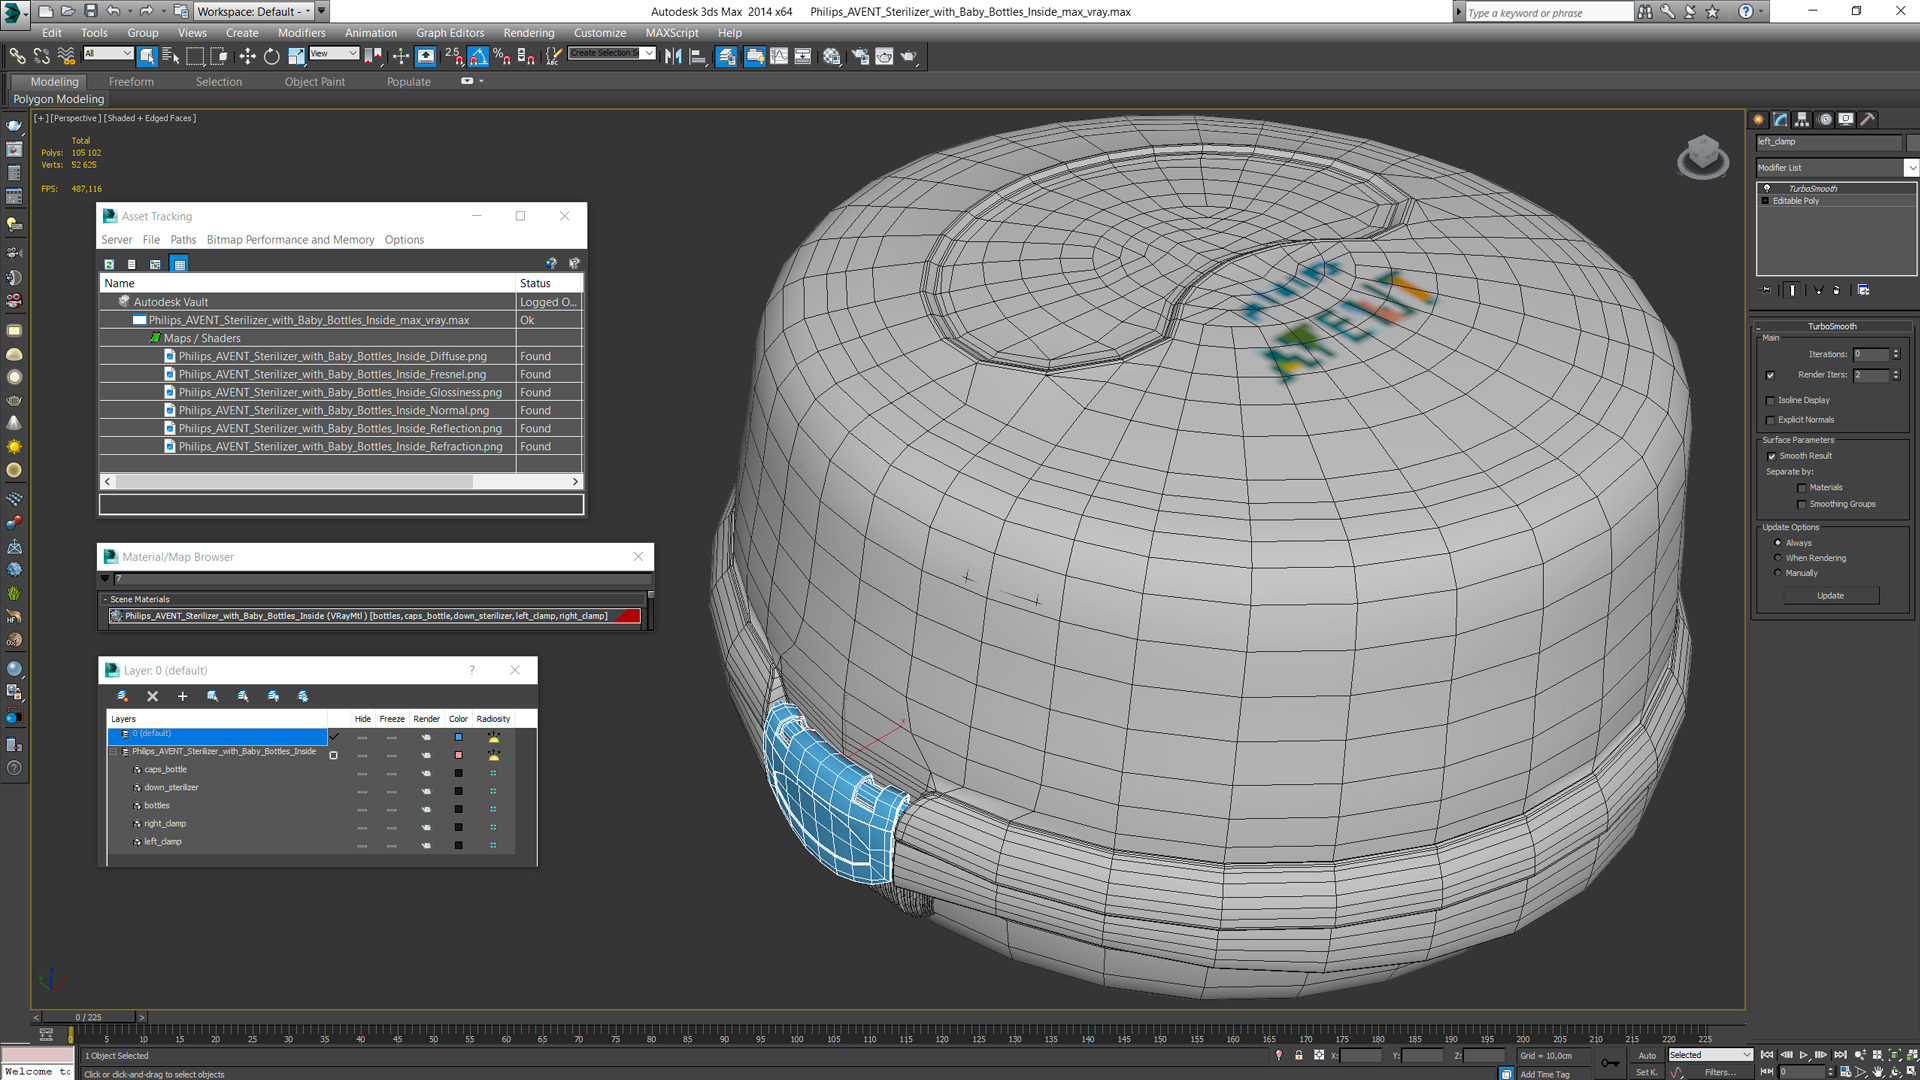Click Polygon Modeling panel button

58,99
